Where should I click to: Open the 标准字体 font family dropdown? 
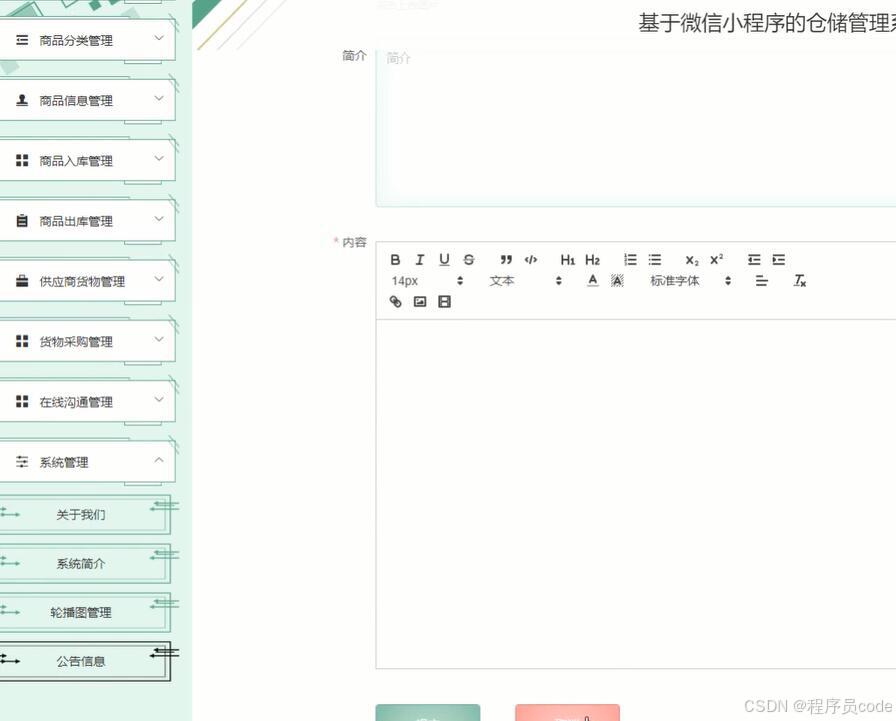pos(676,281)
